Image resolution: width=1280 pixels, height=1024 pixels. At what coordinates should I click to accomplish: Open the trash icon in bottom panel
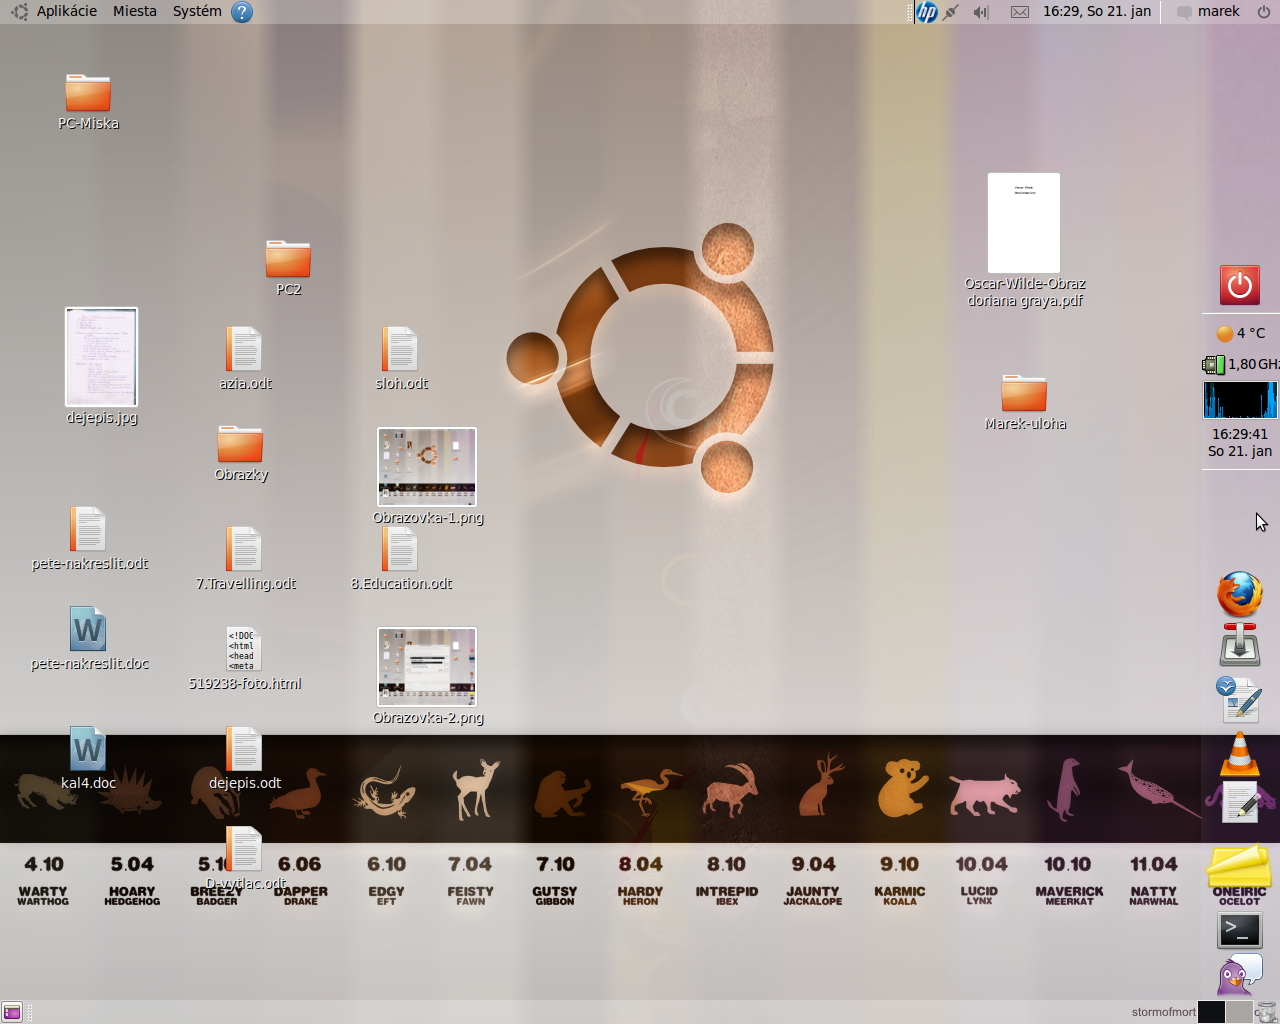tap(1268, 1012)
